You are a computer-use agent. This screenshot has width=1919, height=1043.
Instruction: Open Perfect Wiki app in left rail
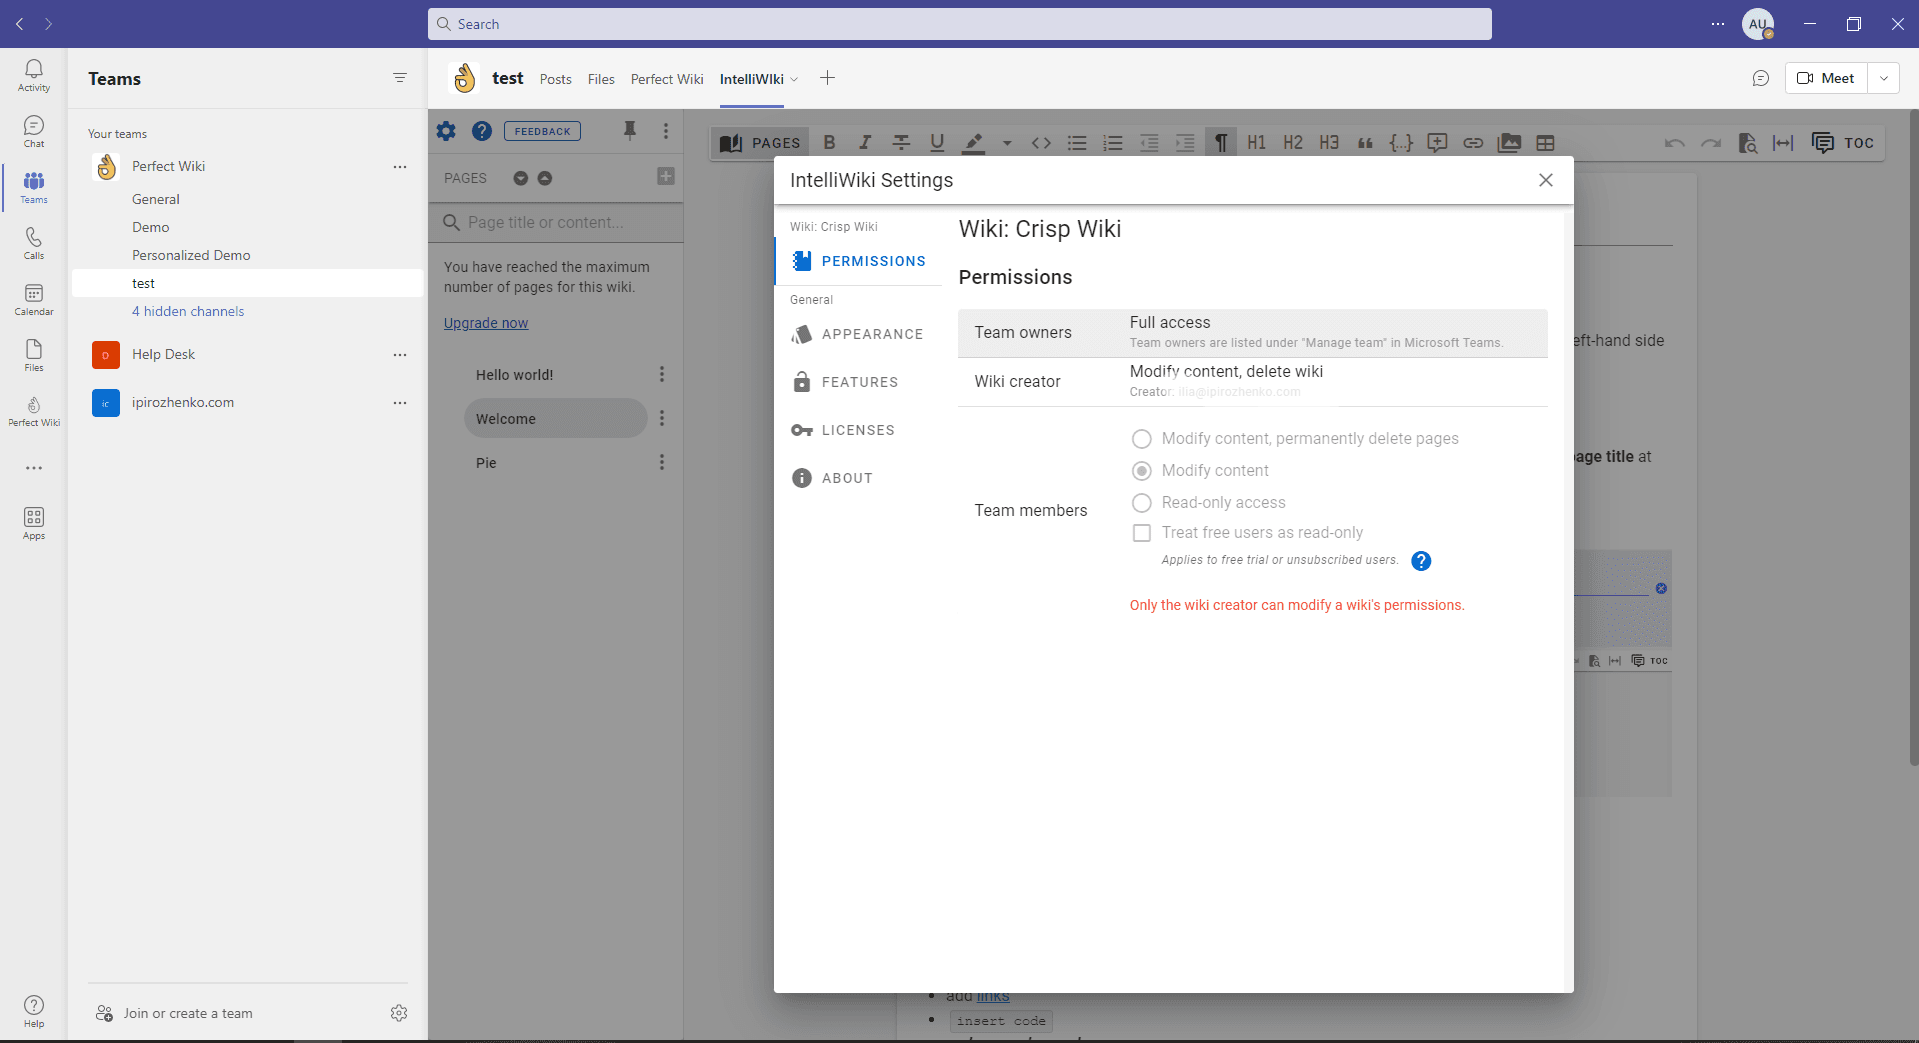(x=33, y=411)
